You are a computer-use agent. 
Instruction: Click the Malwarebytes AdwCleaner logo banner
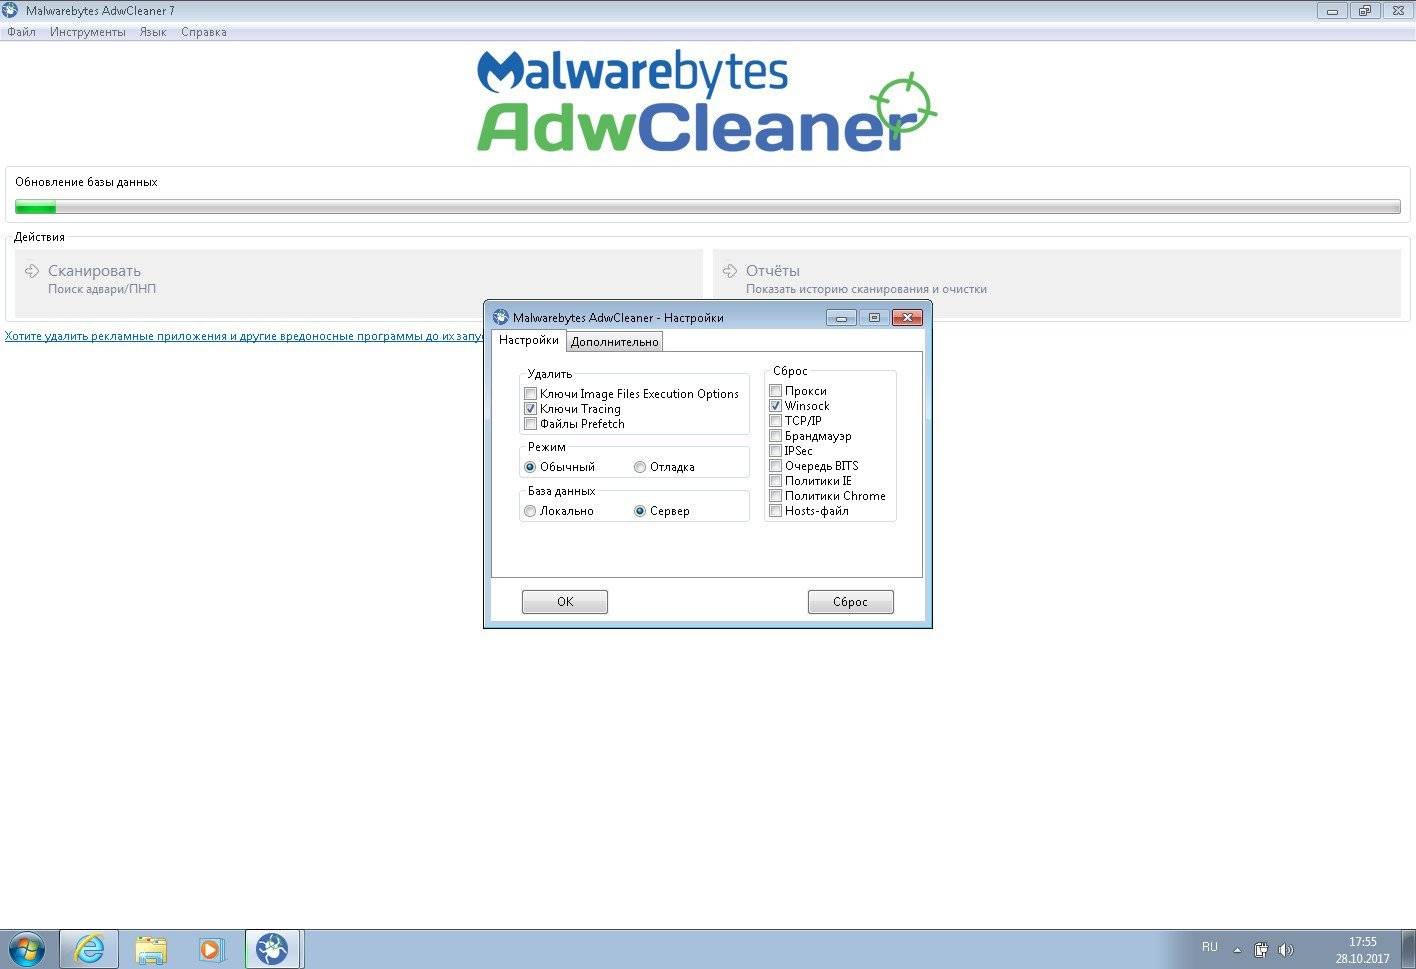pyautogui.click(x=707, y=101)
